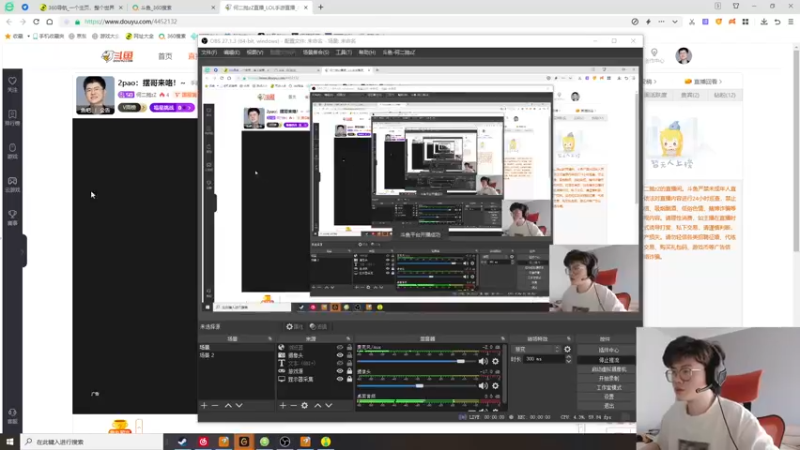800x450 pixels.
Task: Move the scene down with the arrow
Action: point(239,406)
